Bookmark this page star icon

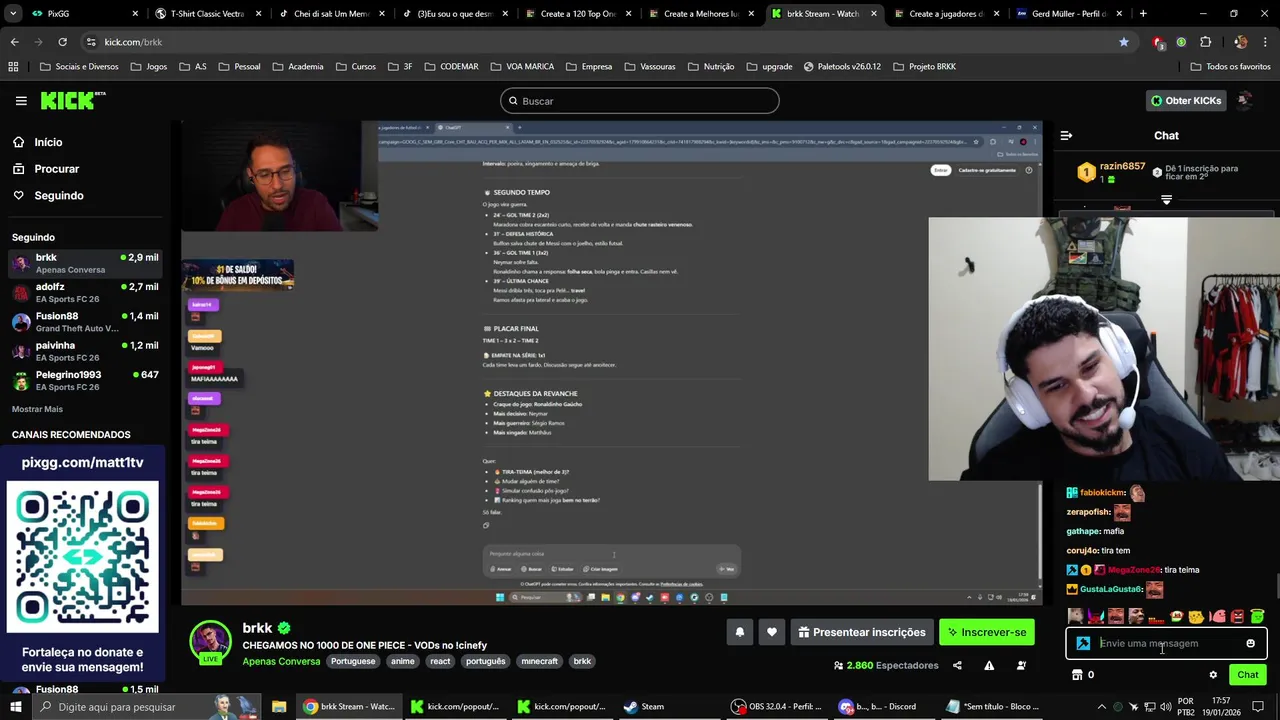1124,42
